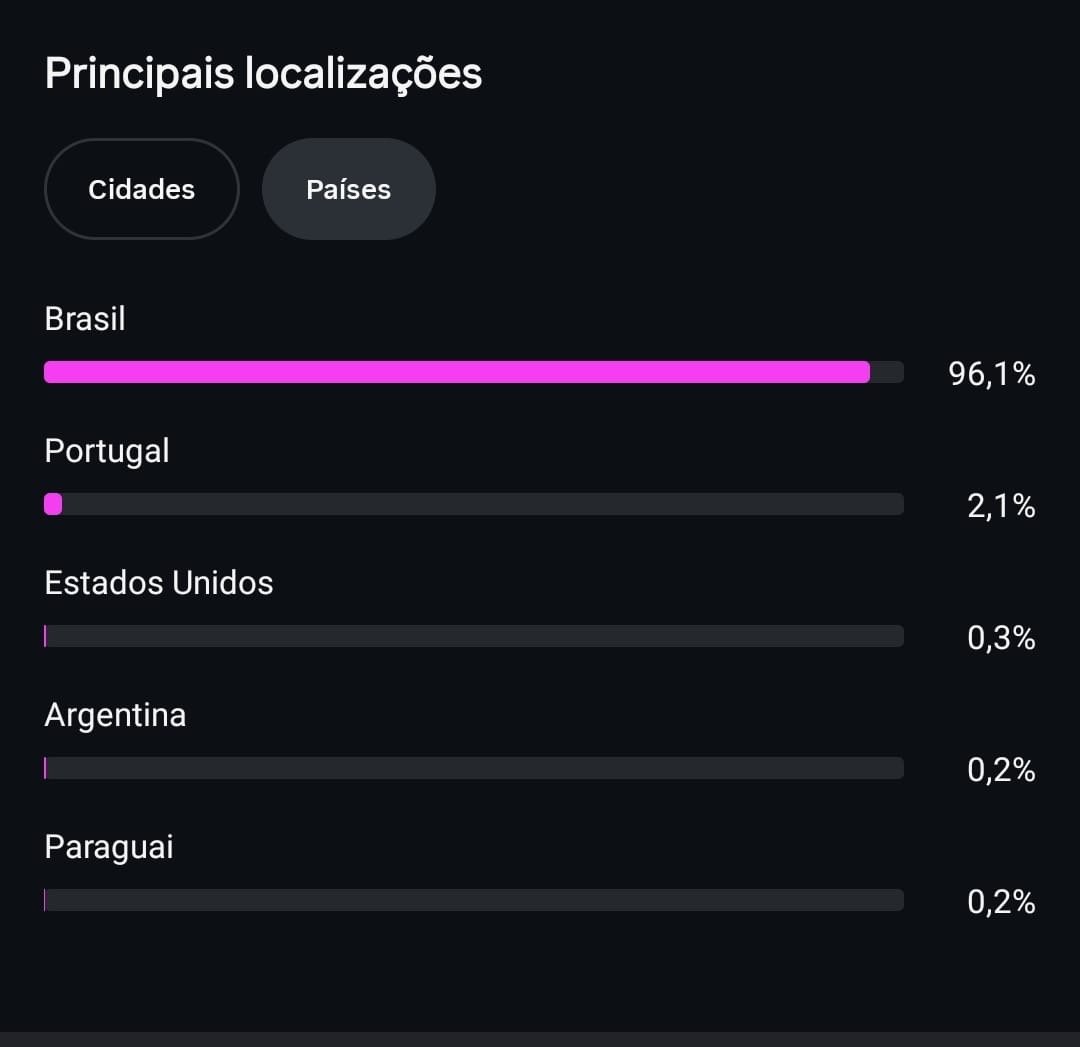Click the 0,3% value for Estados Unidos
The image size is (1080, 1047).
(x=1001, y=638)
